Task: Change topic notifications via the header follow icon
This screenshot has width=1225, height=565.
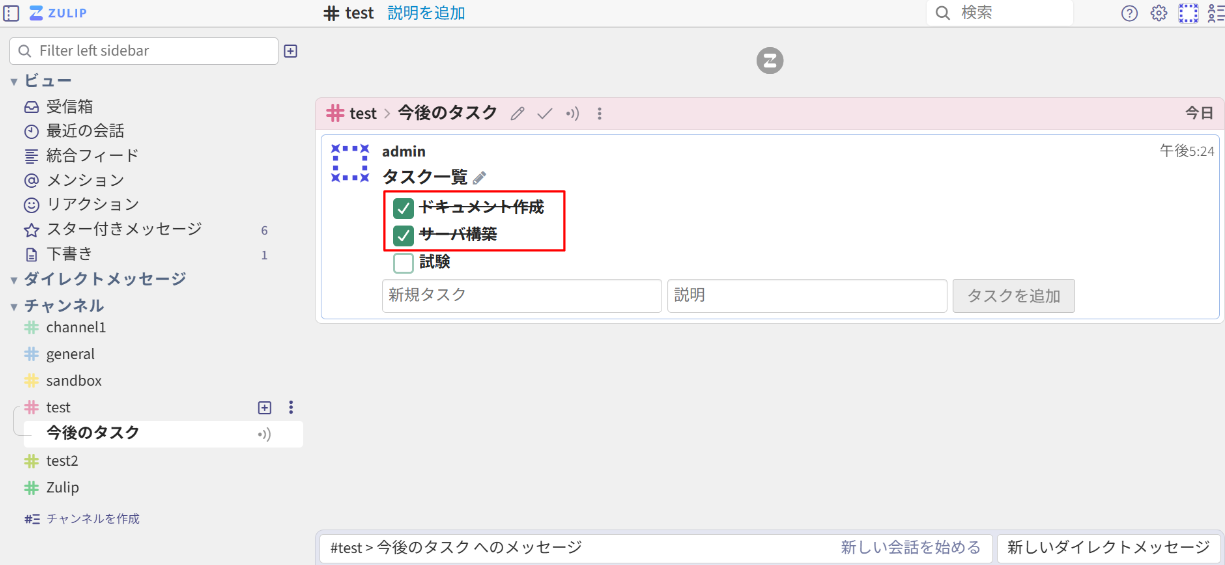Action: (572, 114)
